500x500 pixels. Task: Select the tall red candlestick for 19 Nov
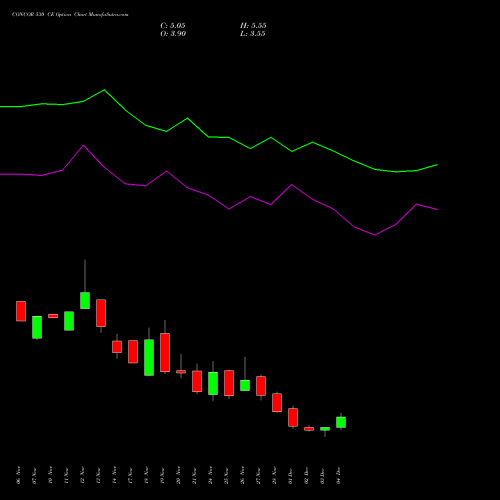[x=165, y=352]
